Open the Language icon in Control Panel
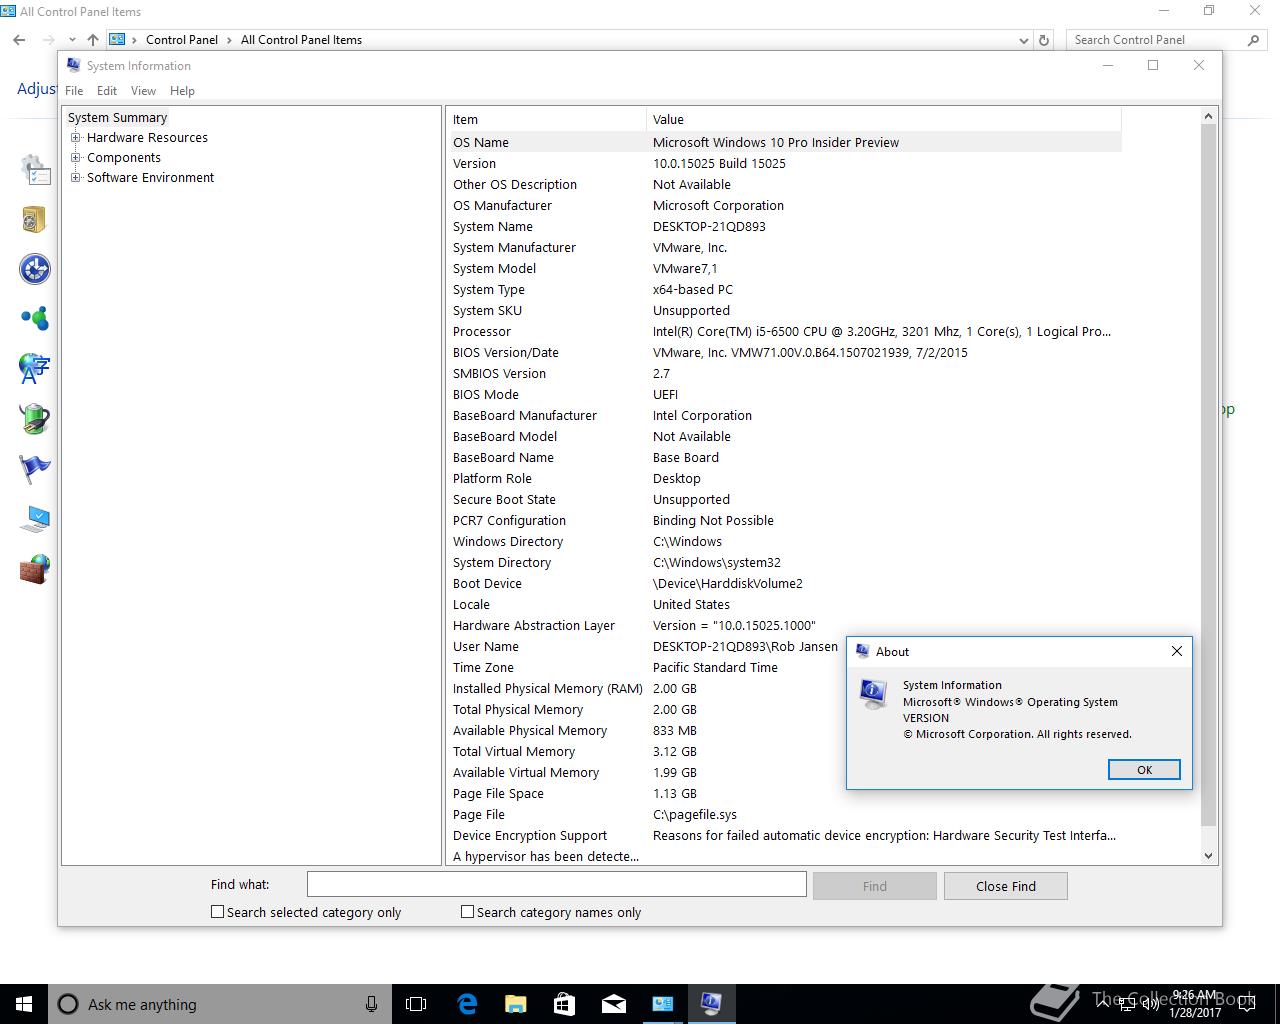This screenshot has height=1024, width=1280. pyautogui.click(x=35, y=369)
